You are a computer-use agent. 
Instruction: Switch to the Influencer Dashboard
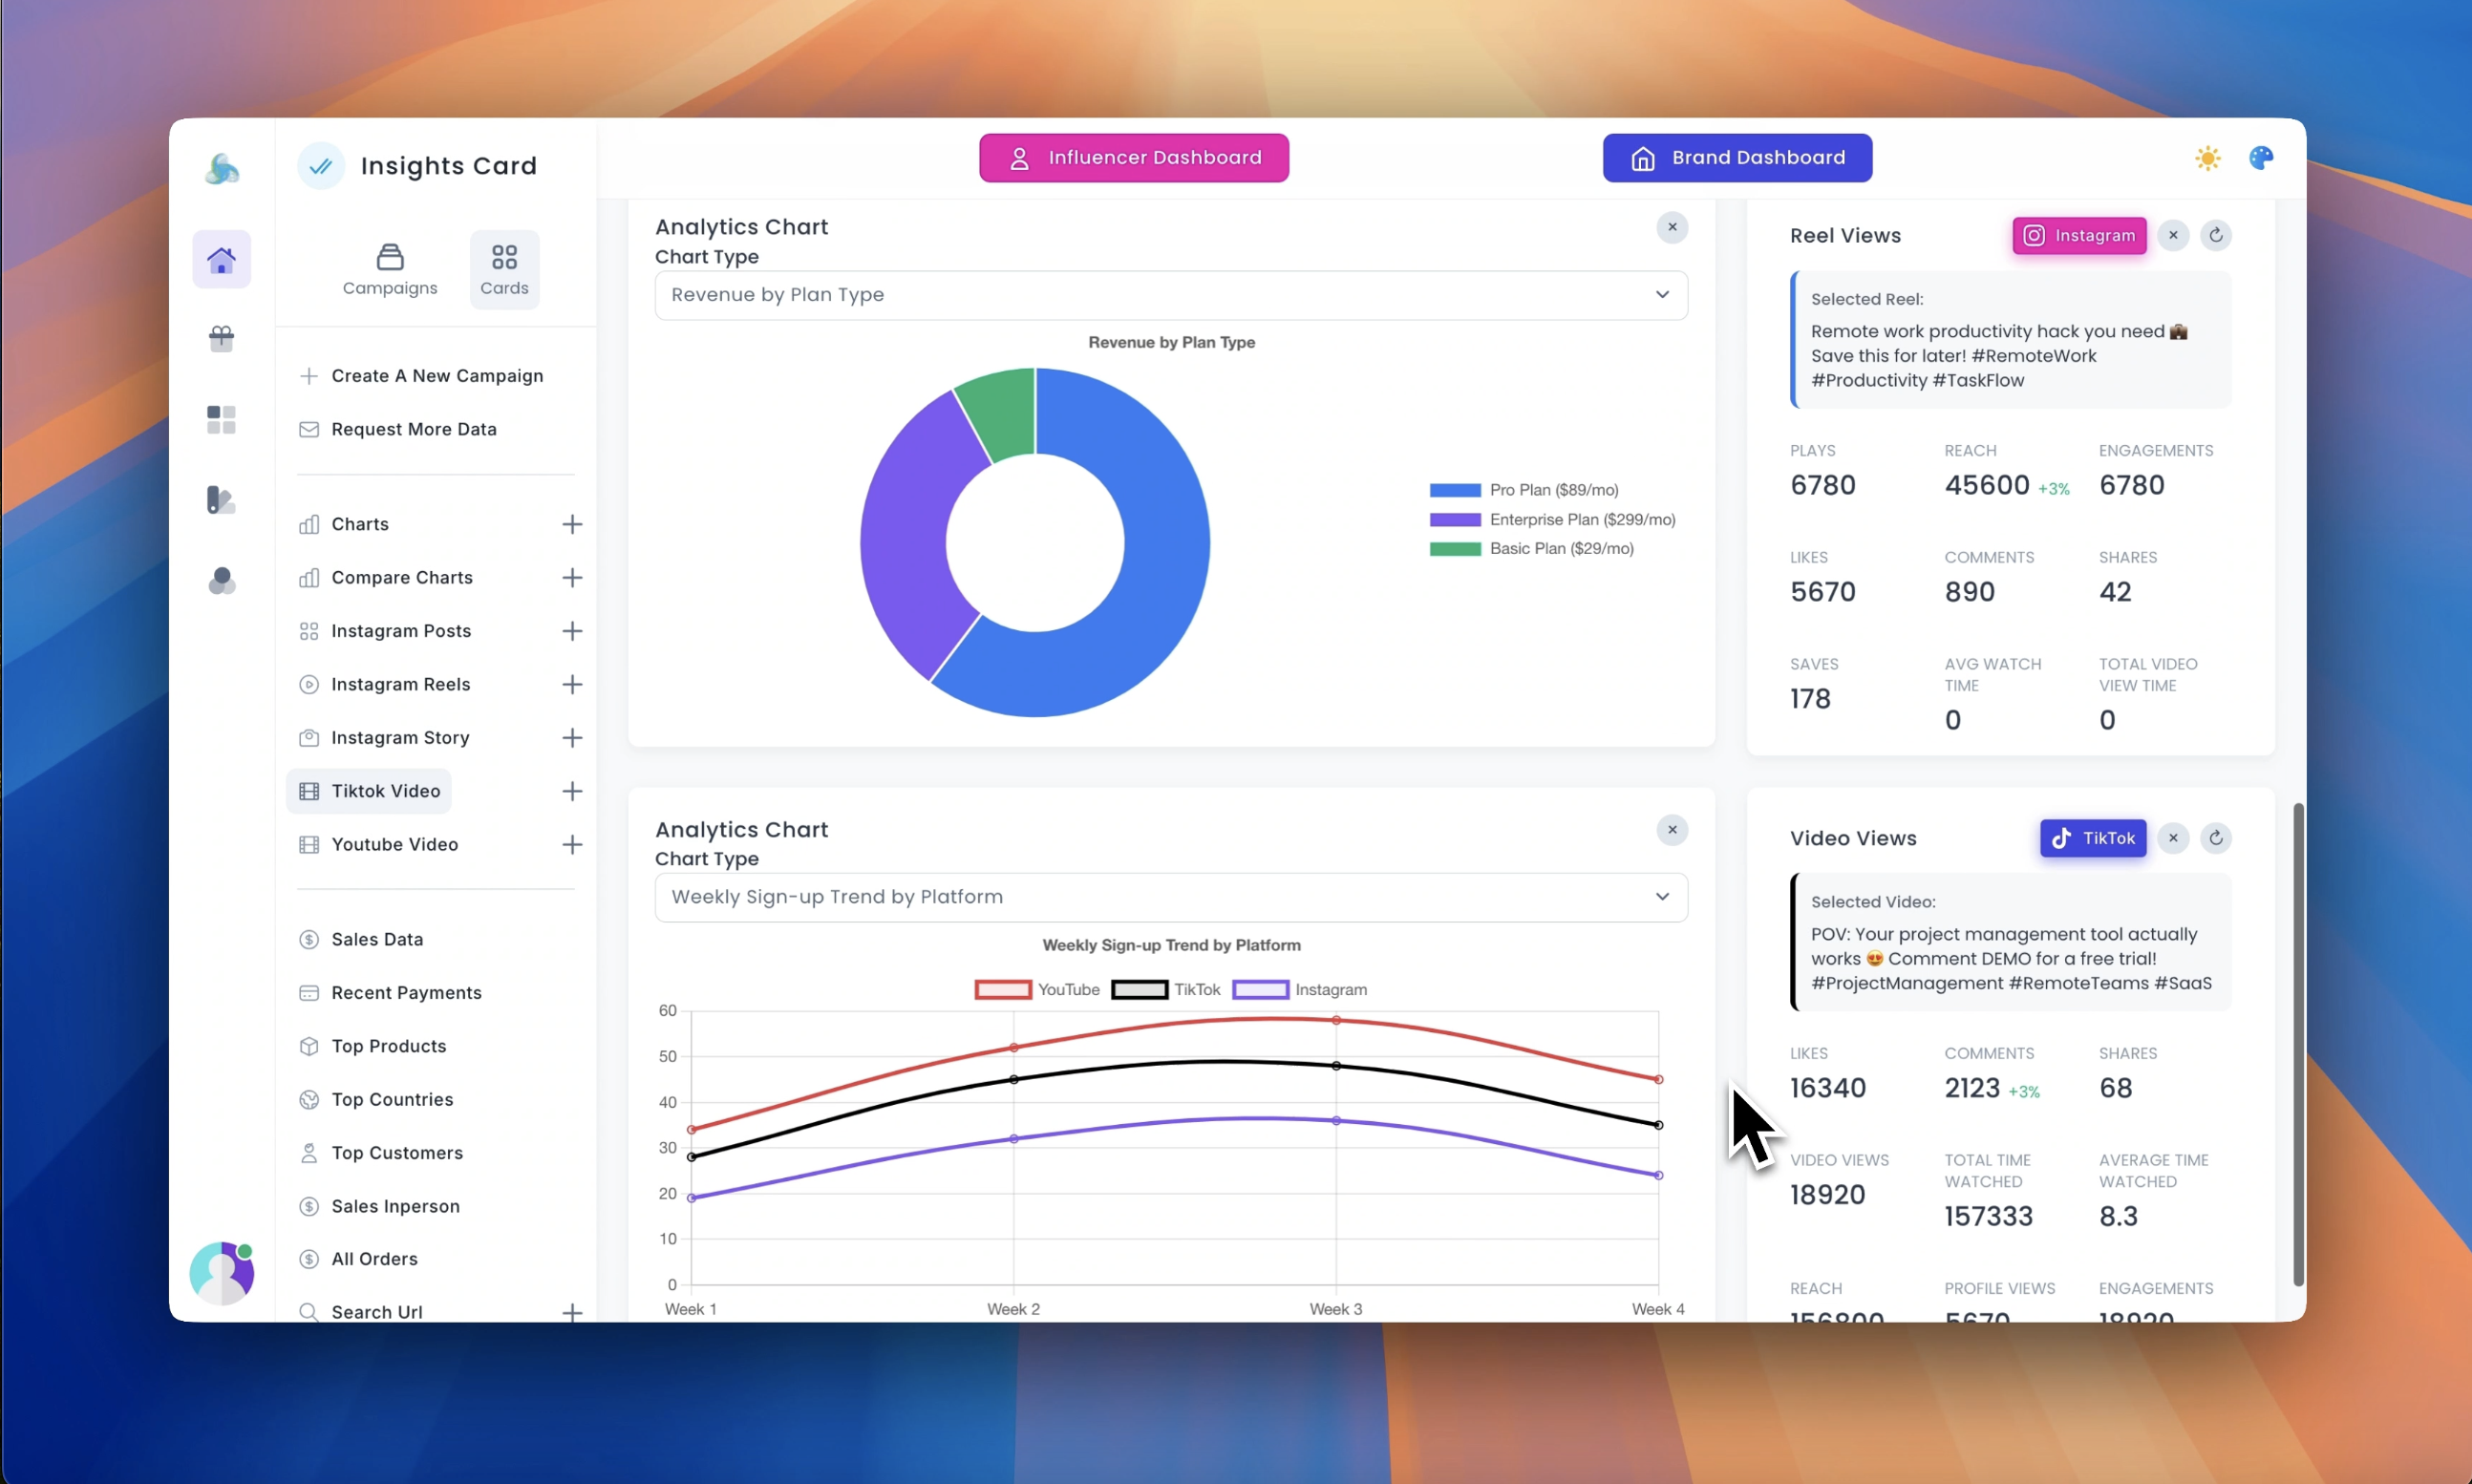[x=1133, y=157]
